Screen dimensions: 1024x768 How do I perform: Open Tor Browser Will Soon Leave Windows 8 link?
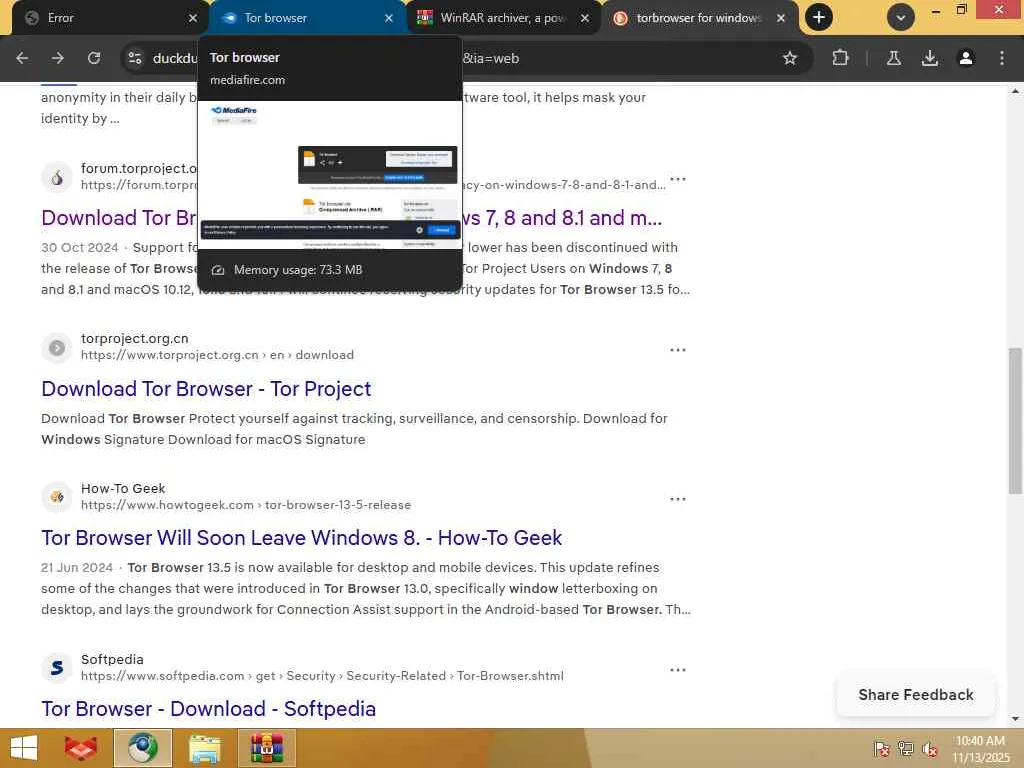[301, 537]
